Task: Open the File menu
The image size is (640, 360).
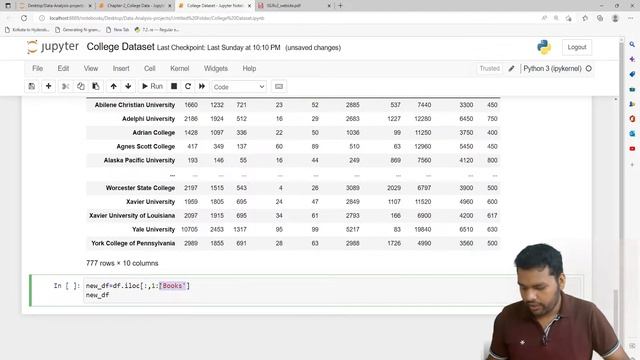Action: point(38,69)
